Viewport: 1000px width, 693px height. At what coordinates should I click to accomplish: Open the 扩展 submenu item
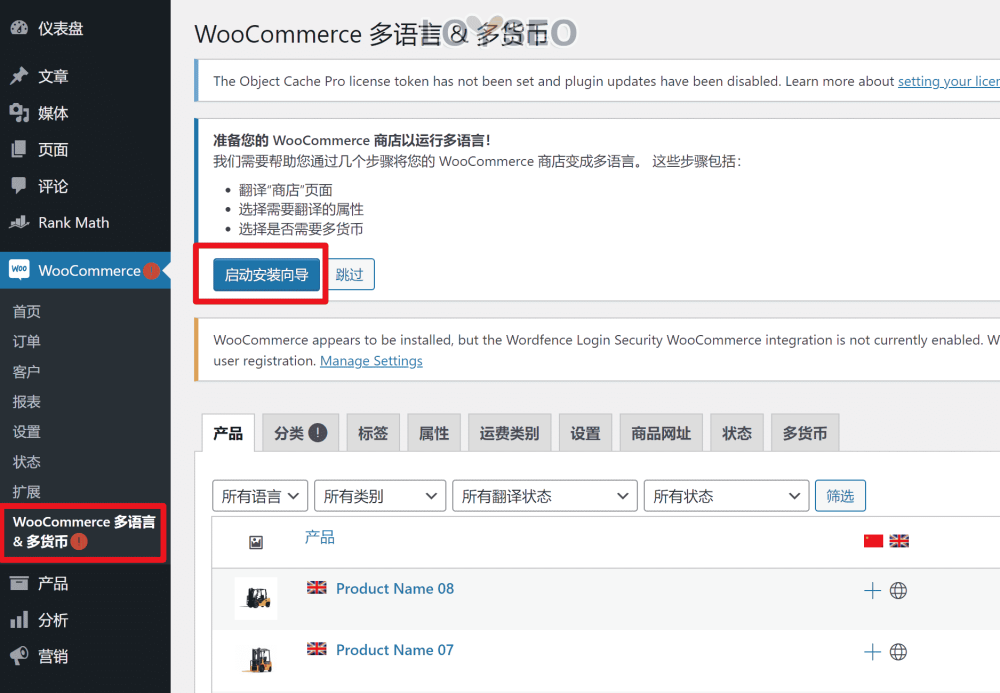coord(27,492)
